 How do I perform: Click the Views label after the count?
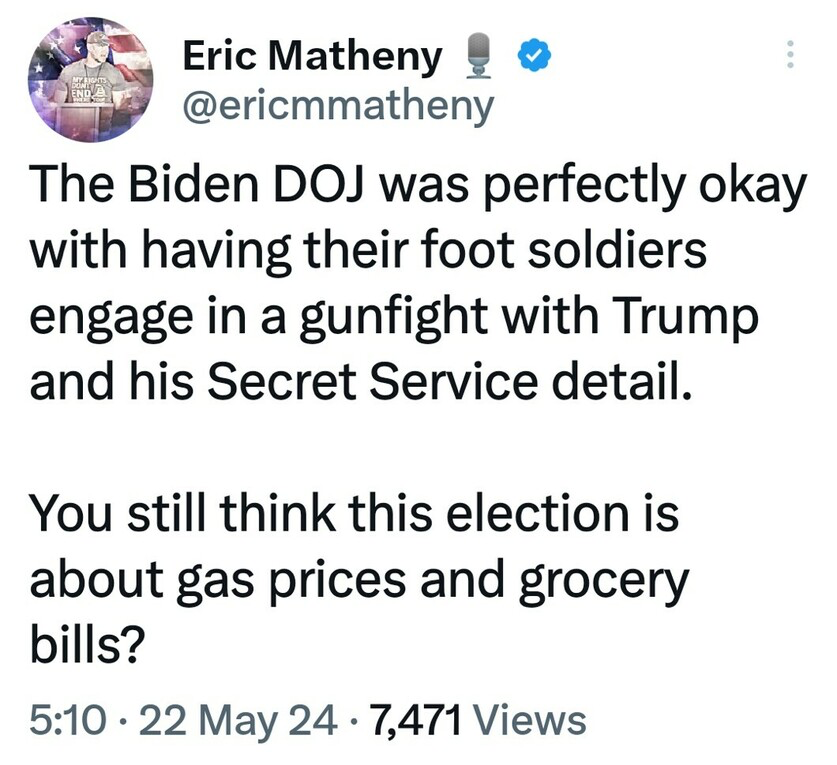point(530,720)
